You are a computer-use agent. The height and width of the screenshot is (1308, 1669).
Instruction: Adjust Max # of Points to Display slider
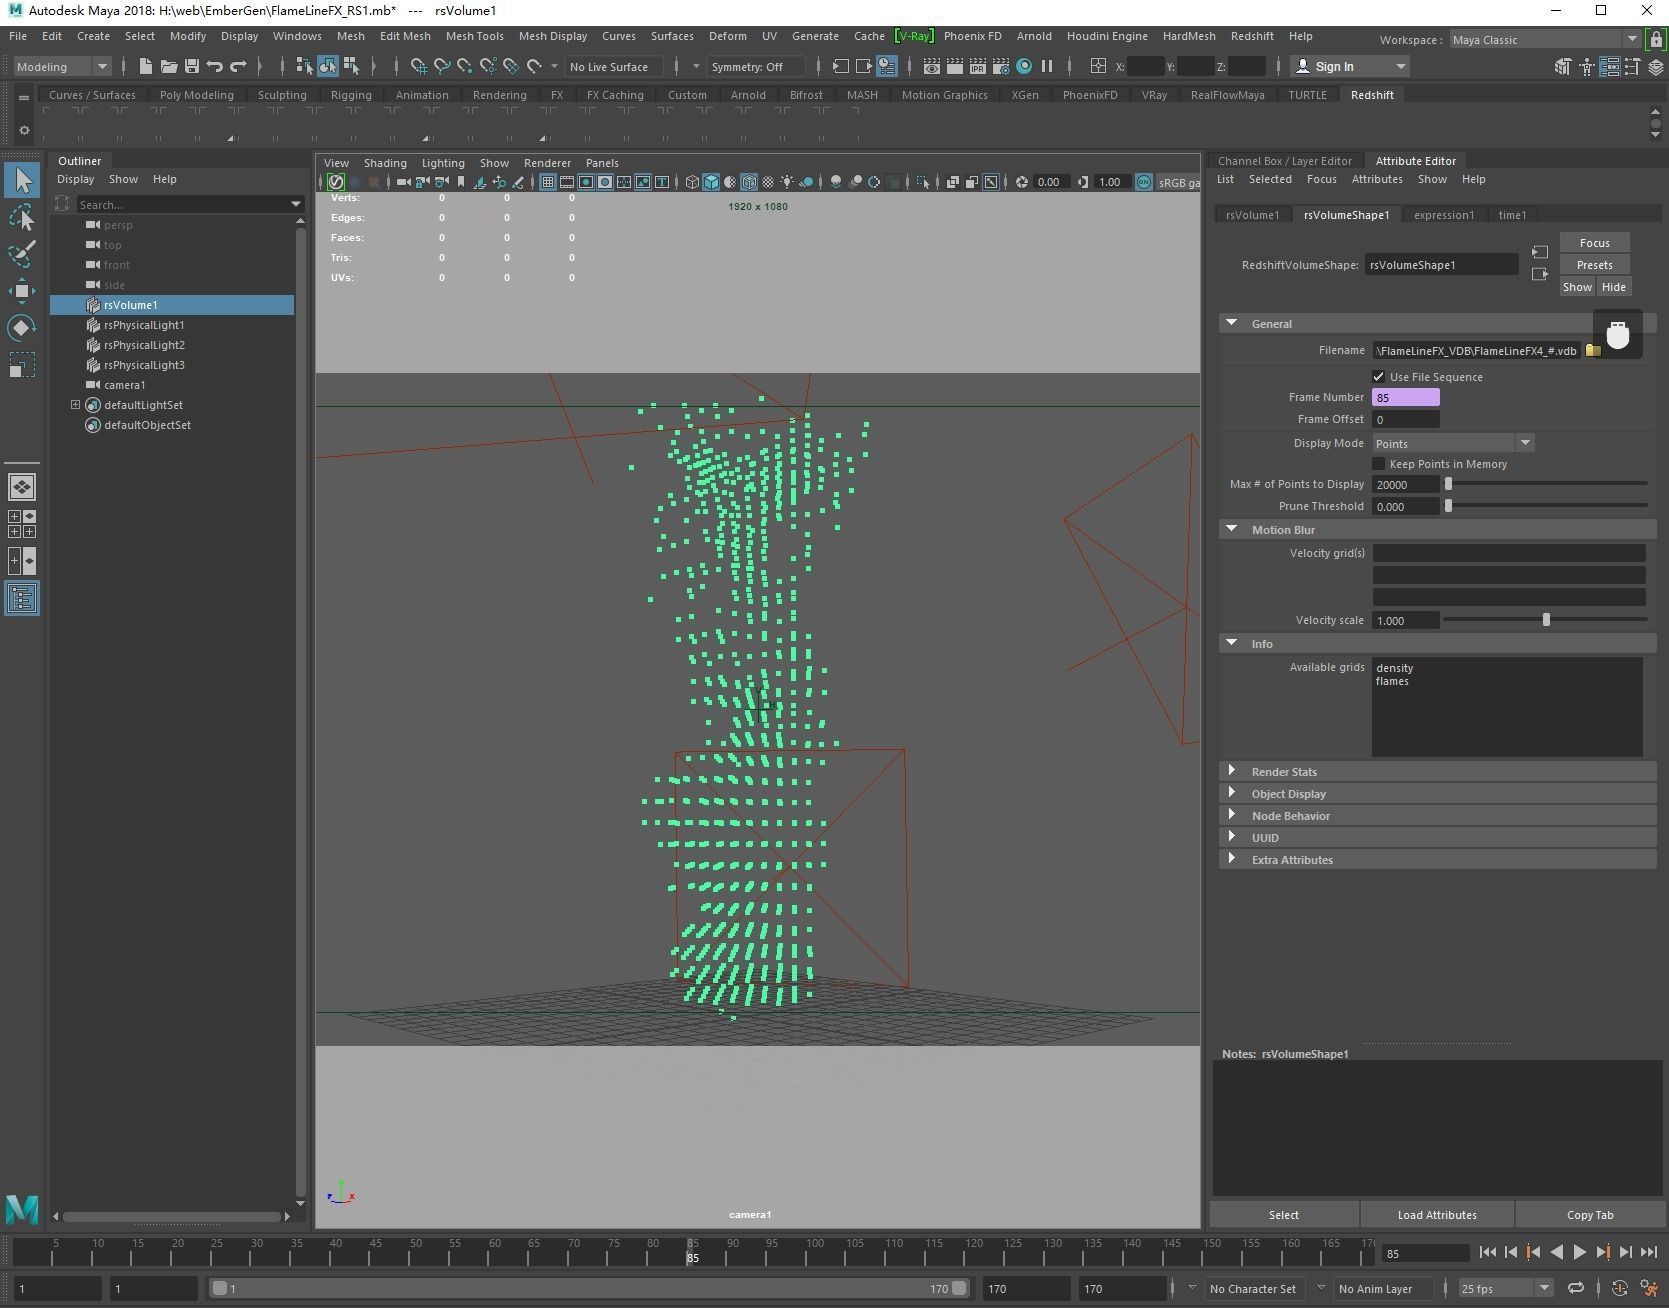[1448, 484]
